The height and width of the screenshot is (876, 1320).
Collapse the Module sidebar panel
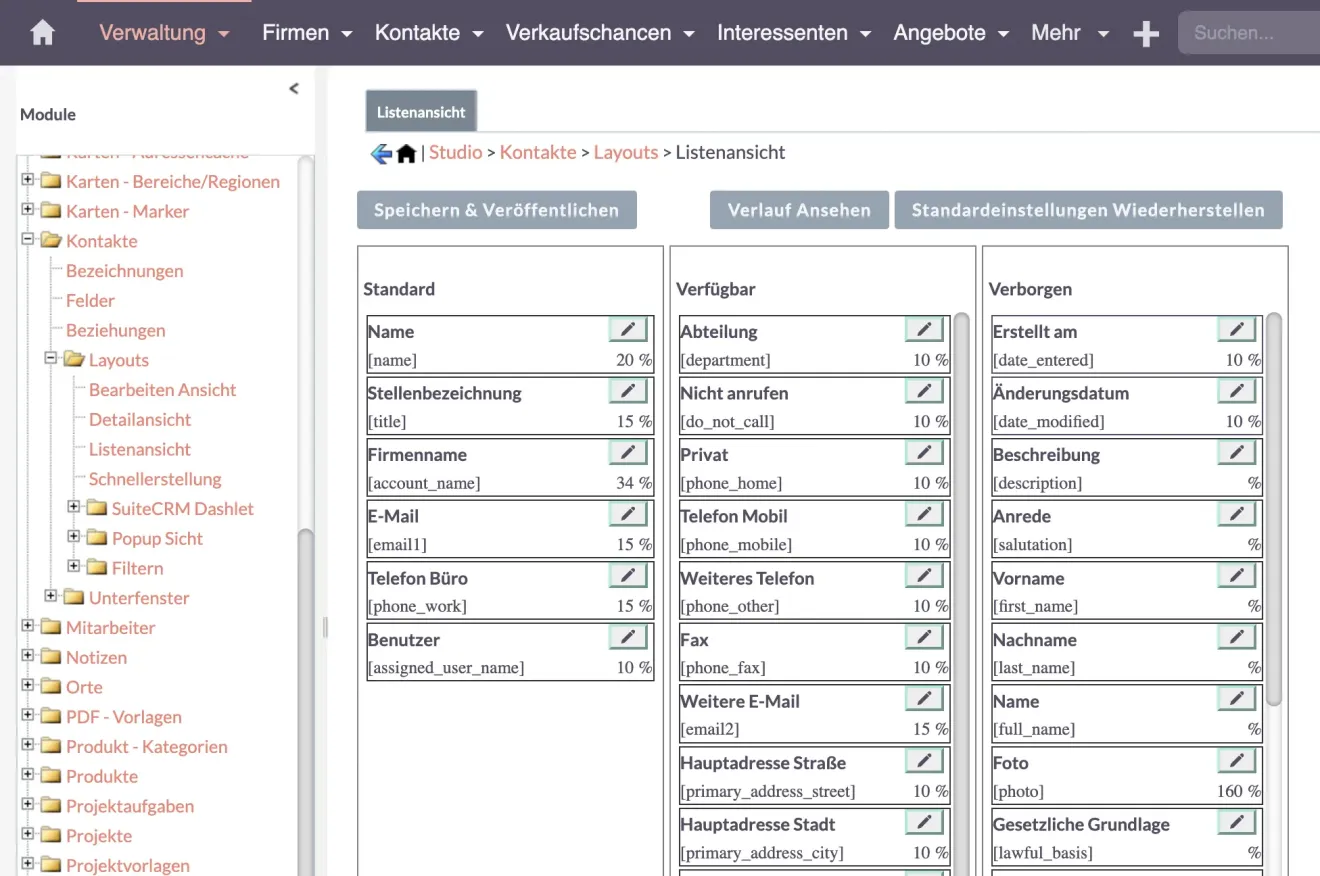293,89
